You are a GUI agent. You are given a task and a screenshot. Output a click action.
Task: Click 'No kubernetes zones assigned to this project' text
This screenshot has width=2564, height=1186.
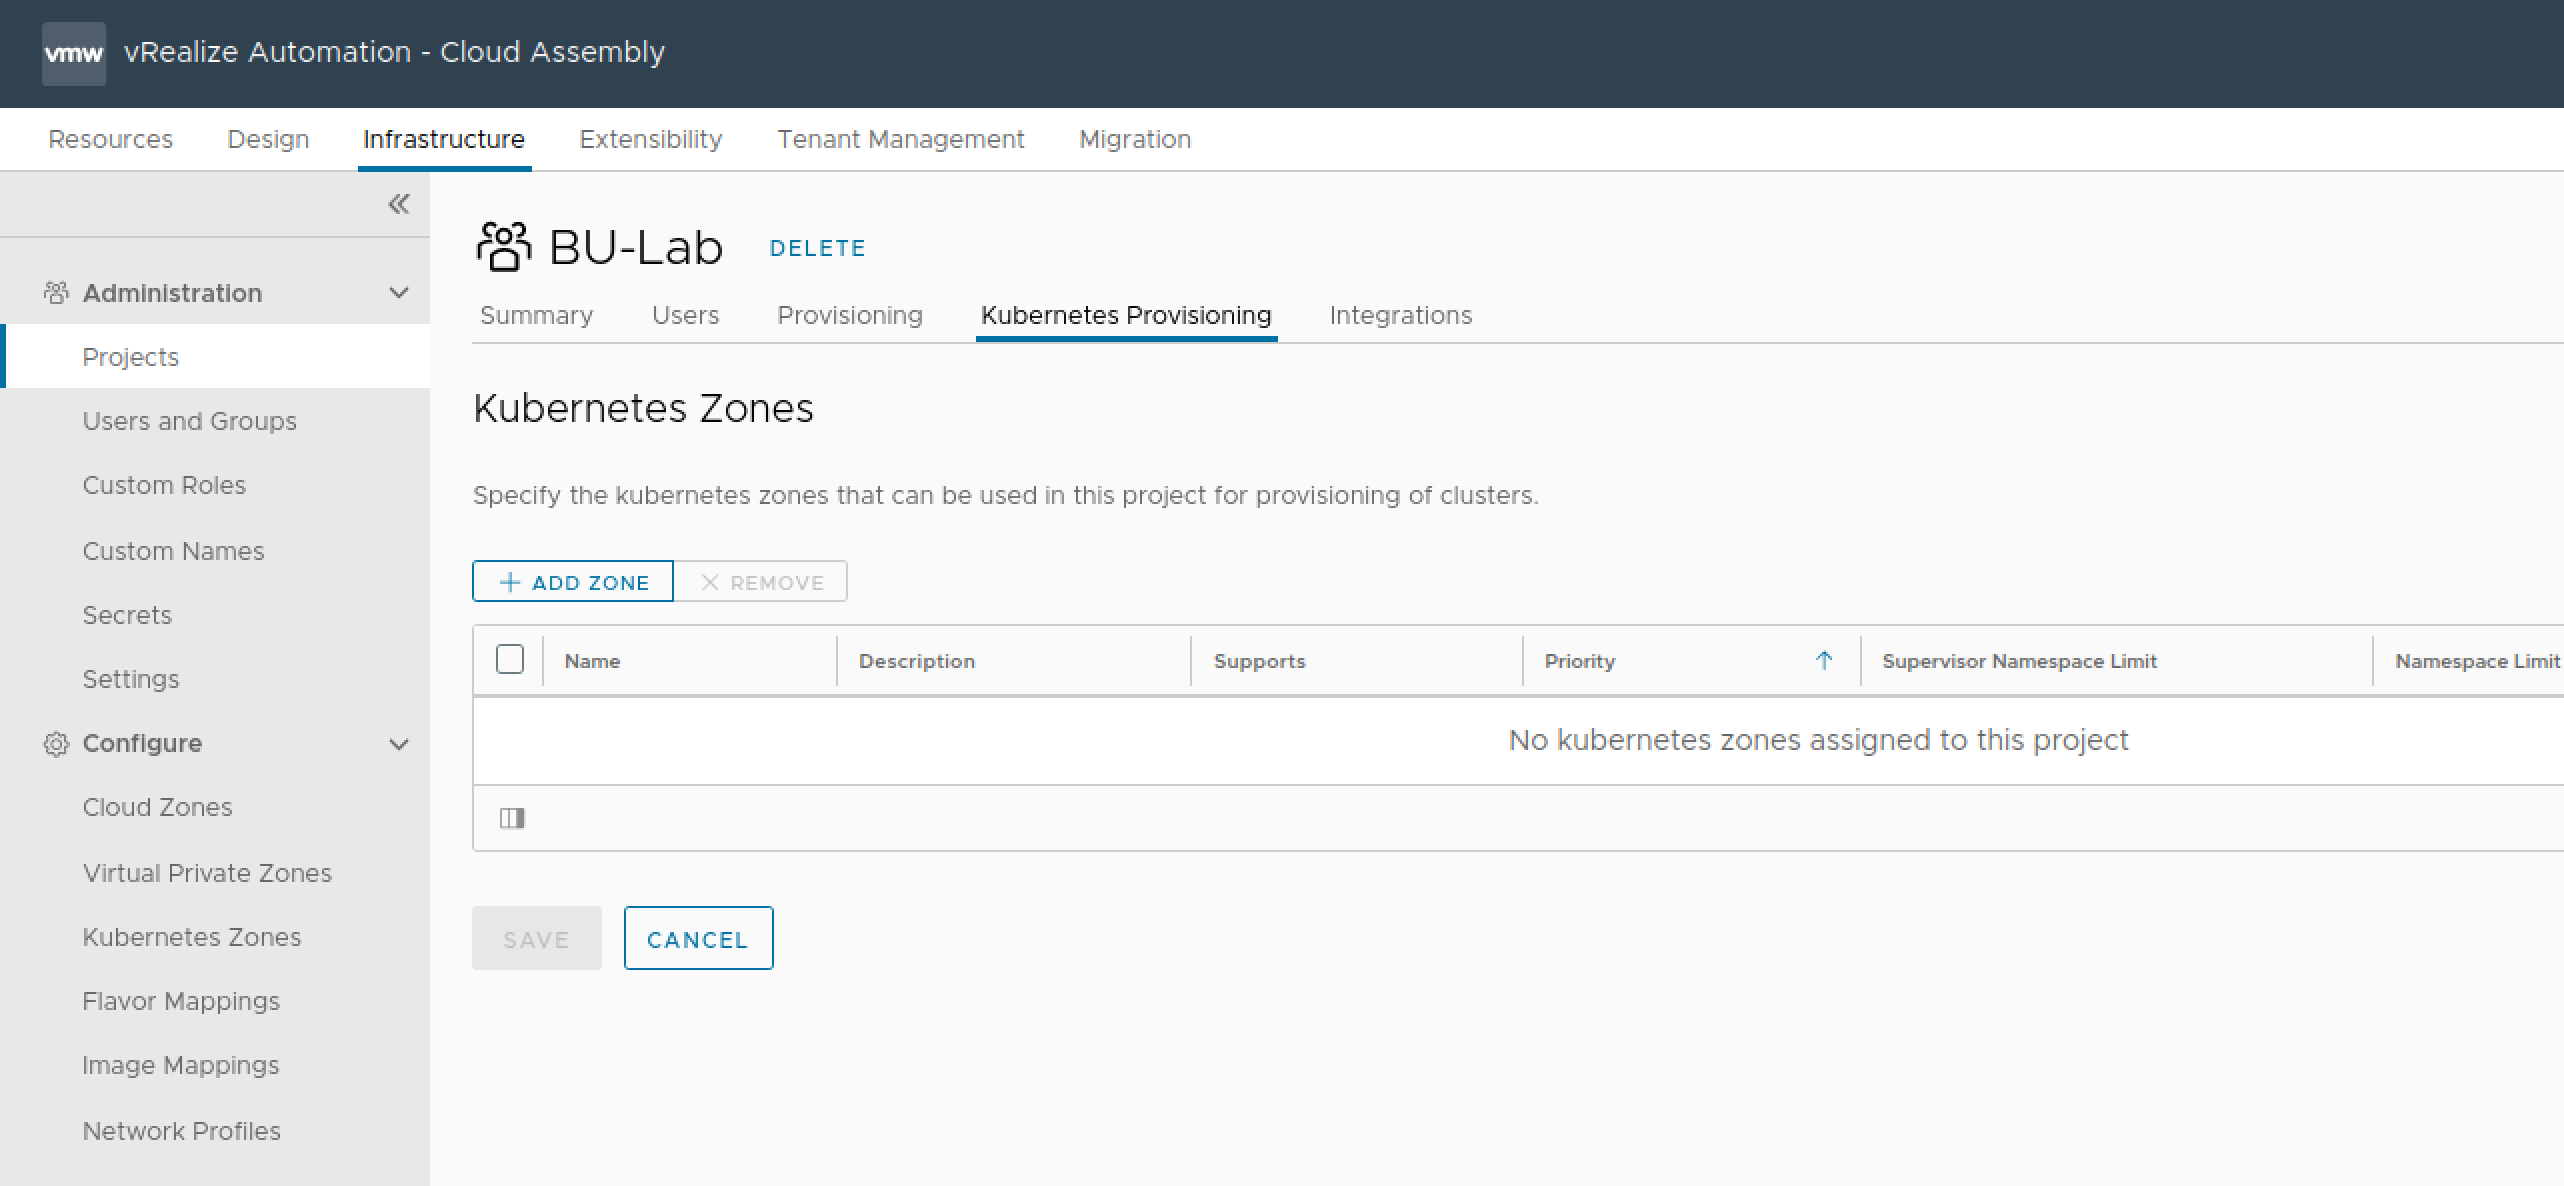(1818, 740)
